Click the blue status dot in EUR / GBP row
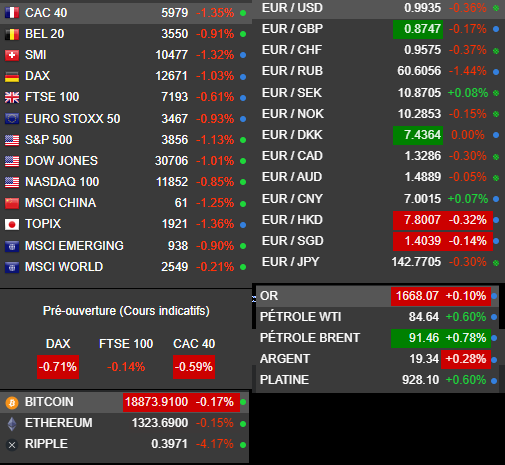The height and width of the screenshot is (465, 505). coord(496,29)
